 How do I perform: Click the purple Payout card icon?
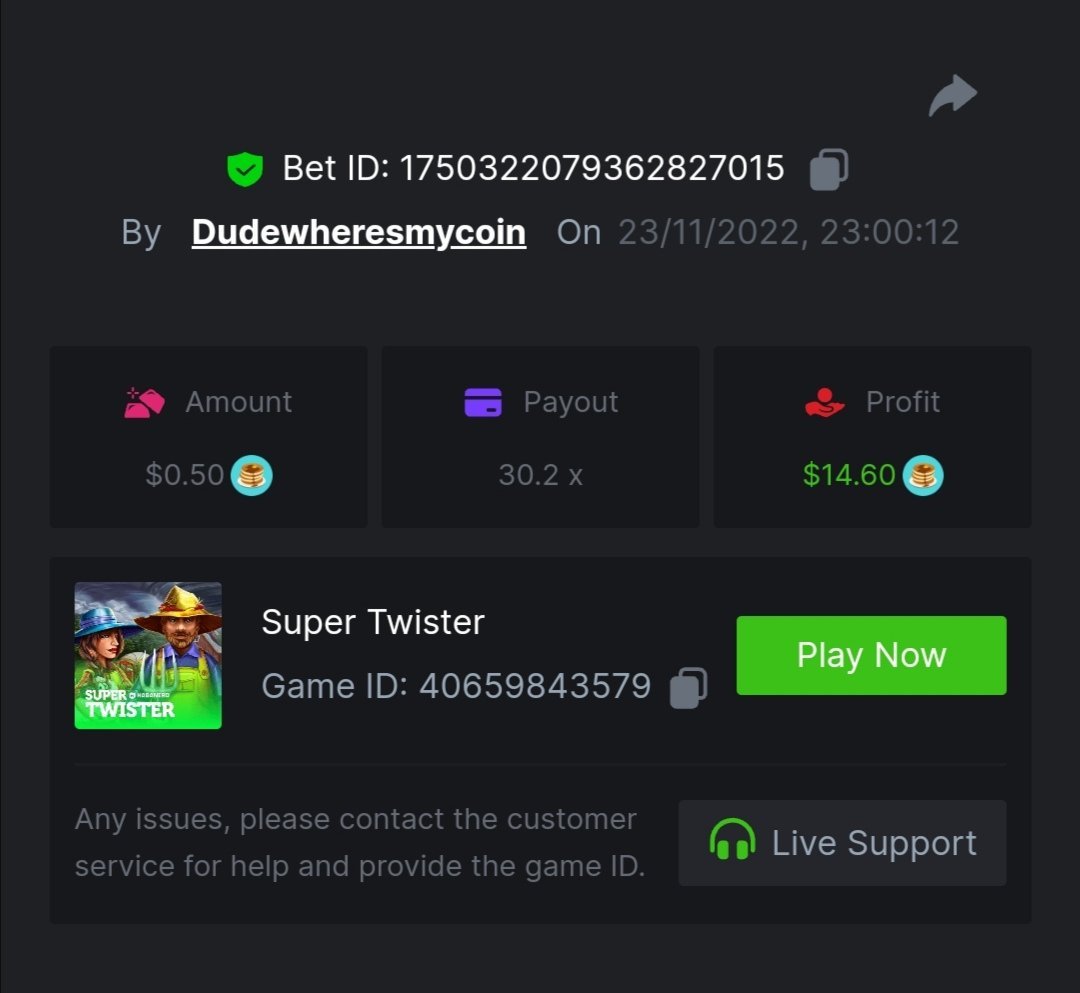(x=483, y=402)
